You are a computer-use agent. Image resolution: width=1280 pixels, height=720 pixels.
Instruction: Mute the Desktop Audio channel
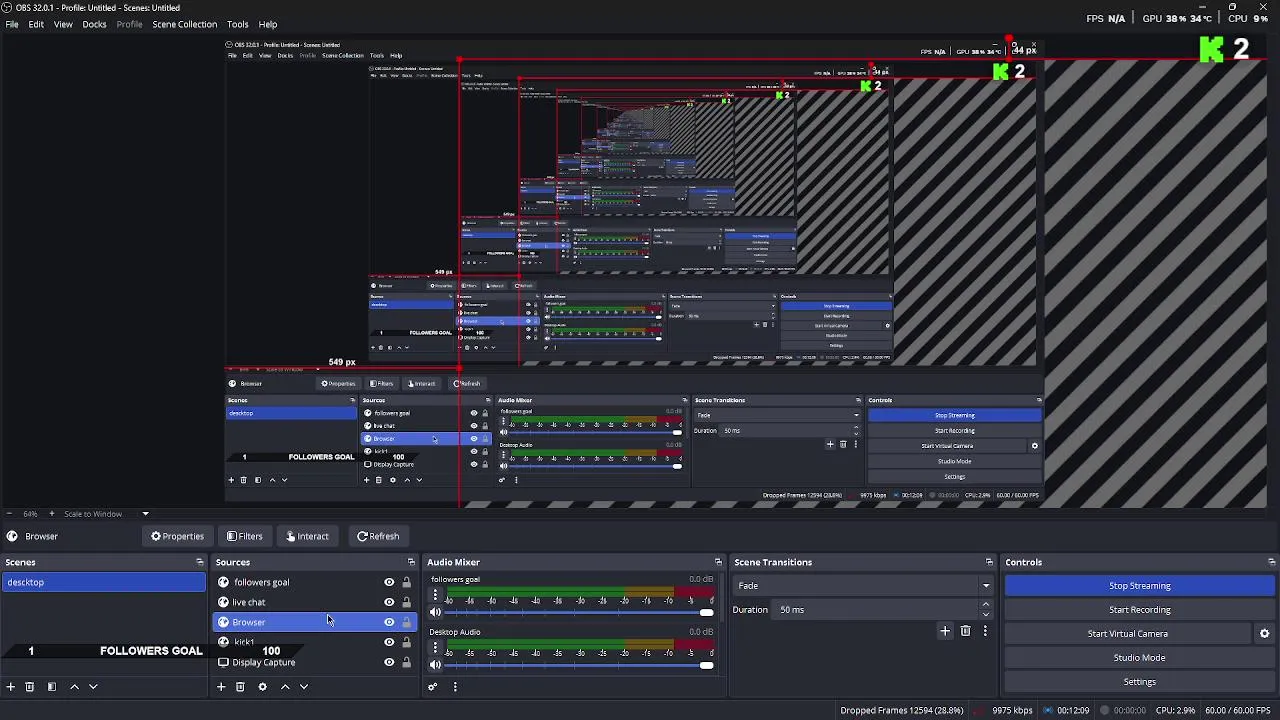click(x=435, y=665)
